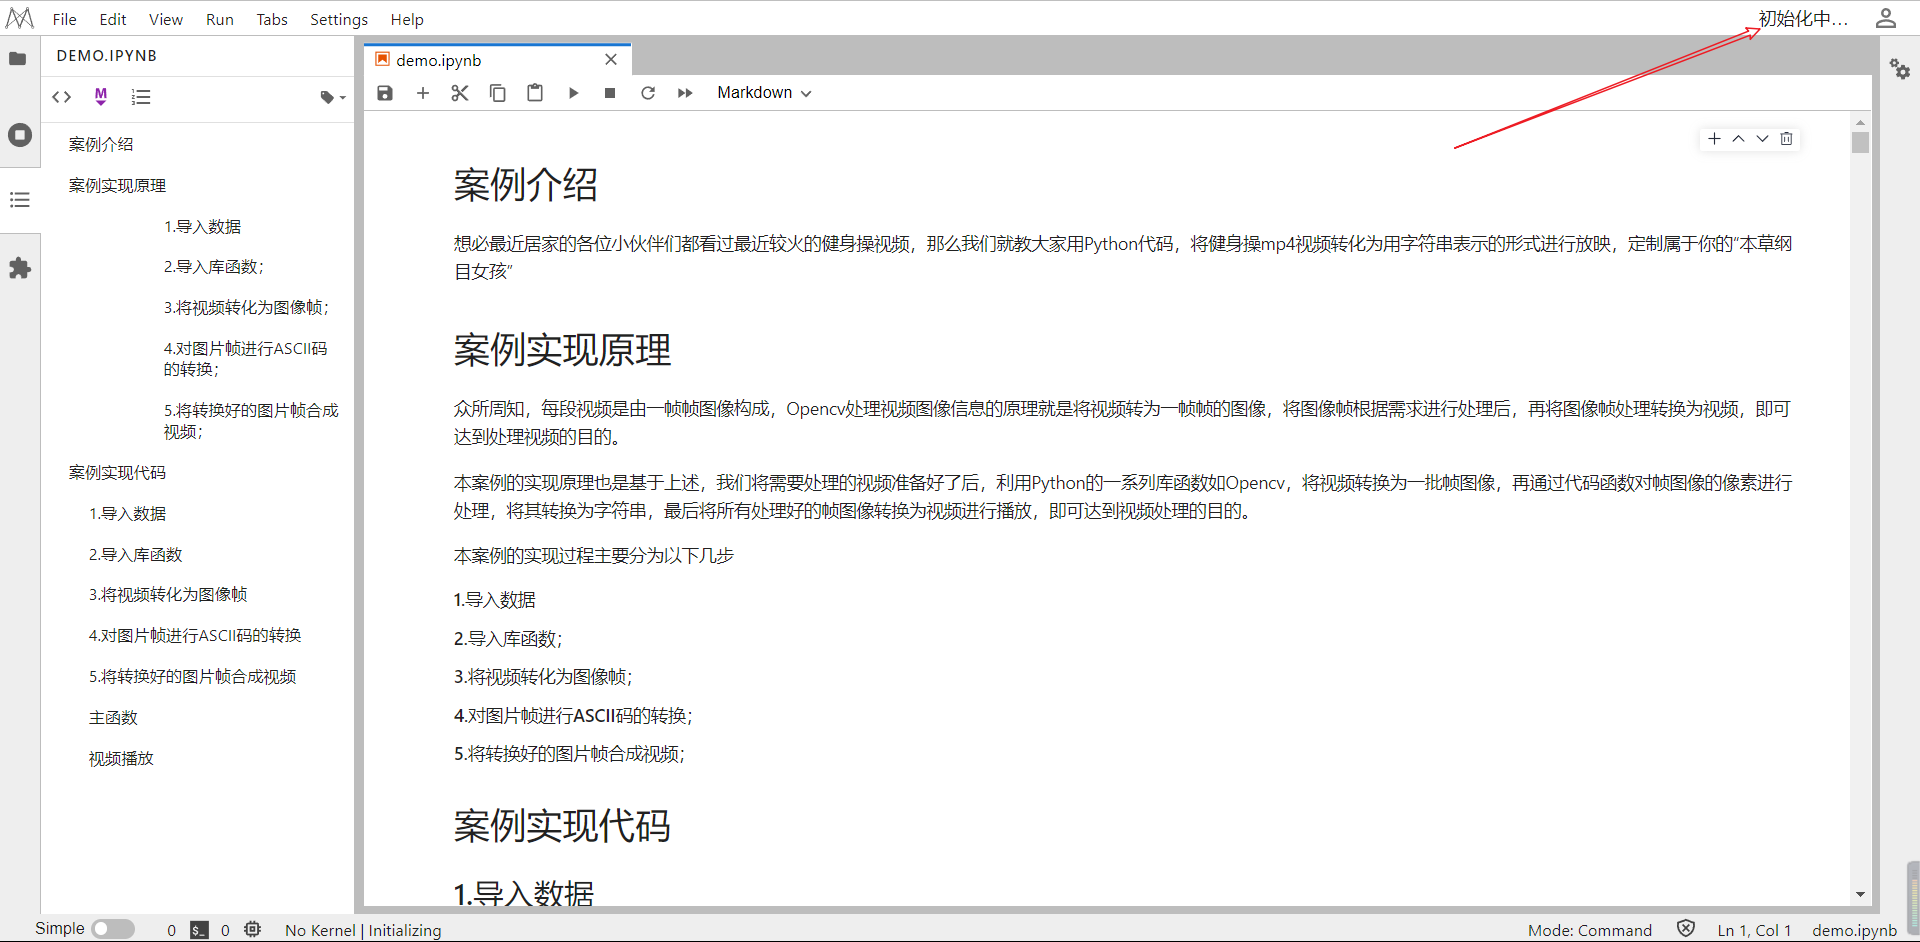
Task: Jump to 视频播放 in the contents list
Action: (x=121, y=758)
